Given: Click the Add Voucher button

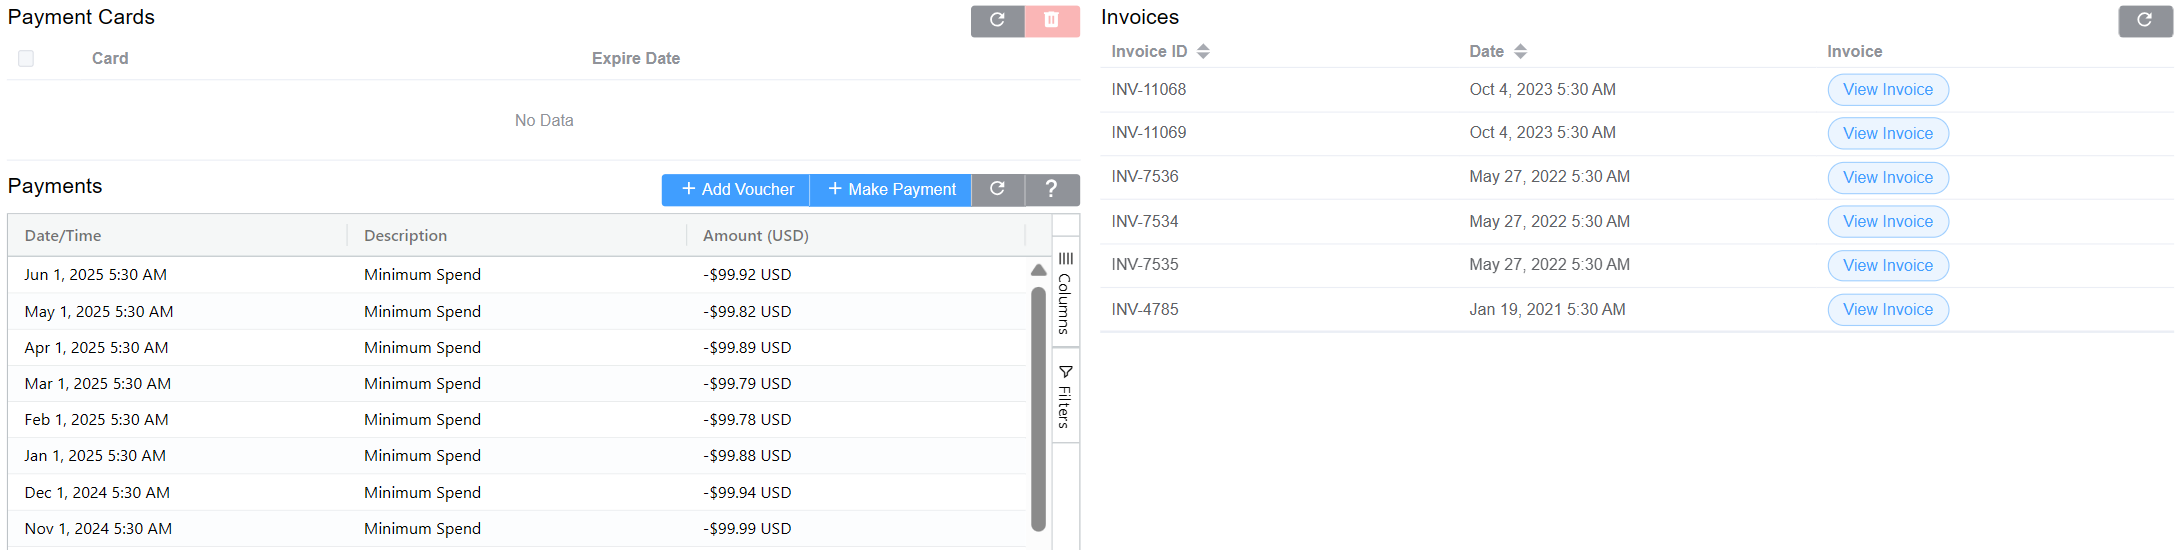Looking at the screenshot, I should (x=736, y=189).
